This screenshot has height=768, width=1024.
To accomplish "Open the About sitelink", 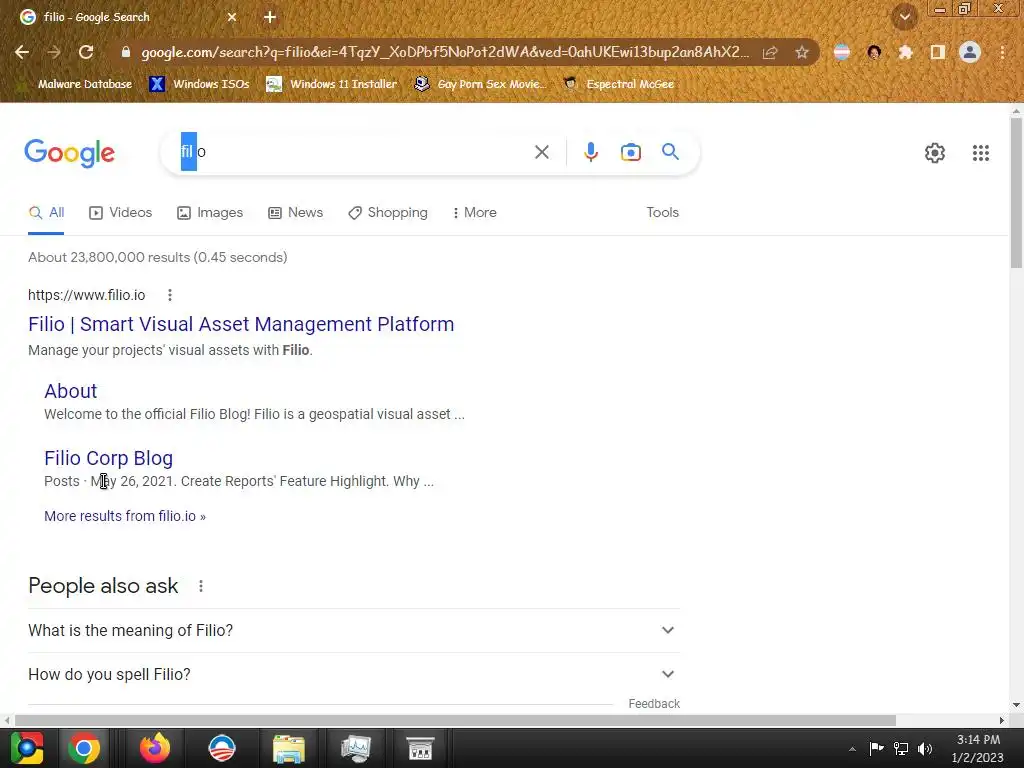I will [x=71, y=391].
